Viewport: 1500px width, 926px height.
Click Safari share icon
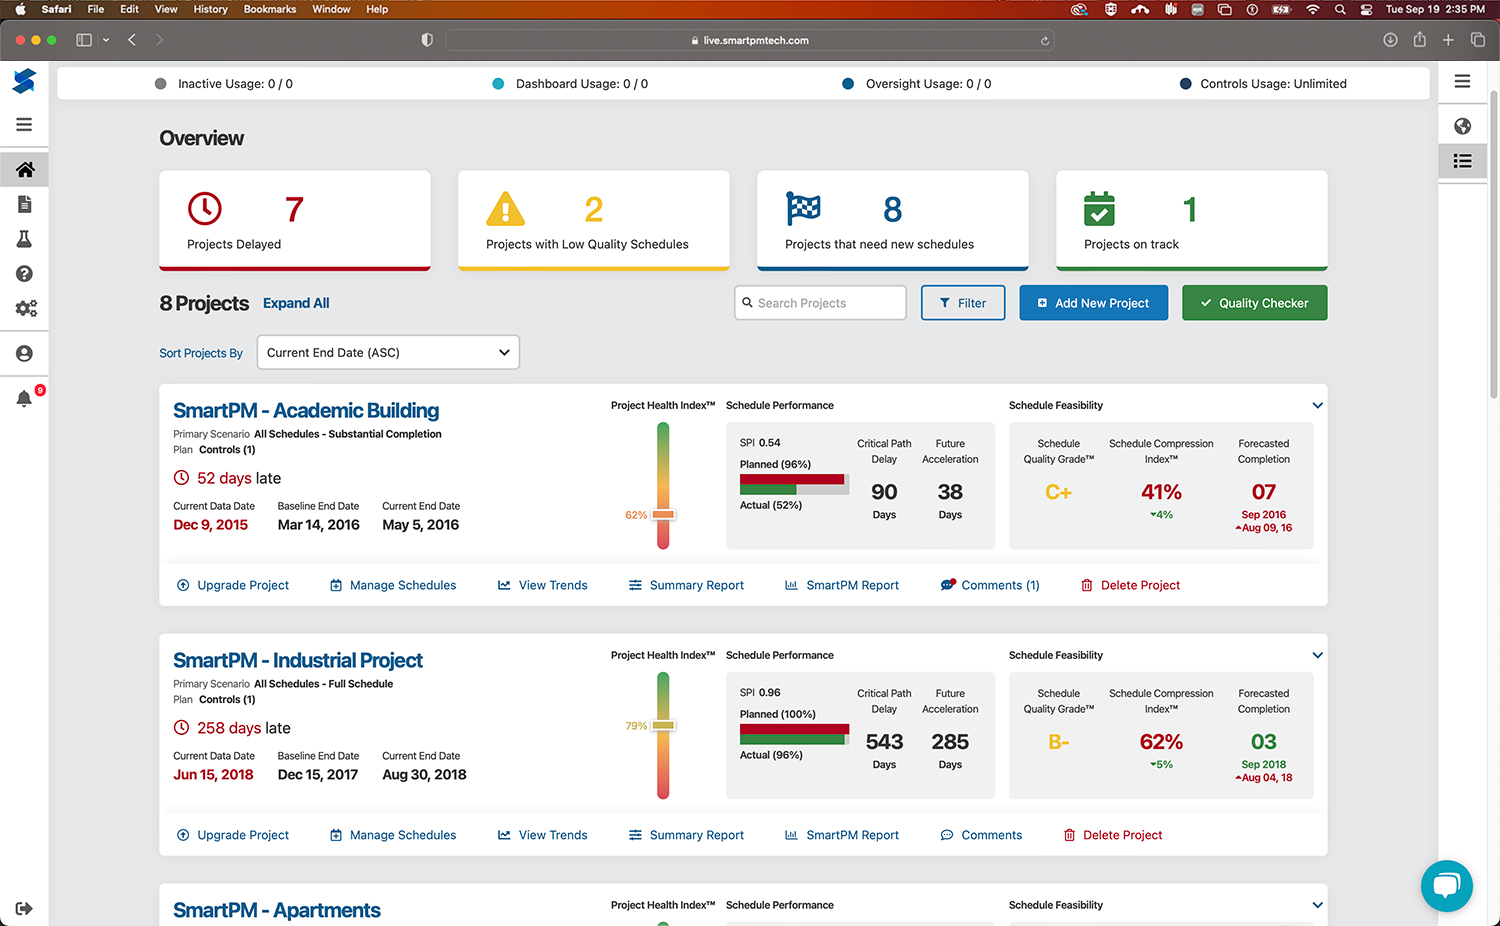1419,40
